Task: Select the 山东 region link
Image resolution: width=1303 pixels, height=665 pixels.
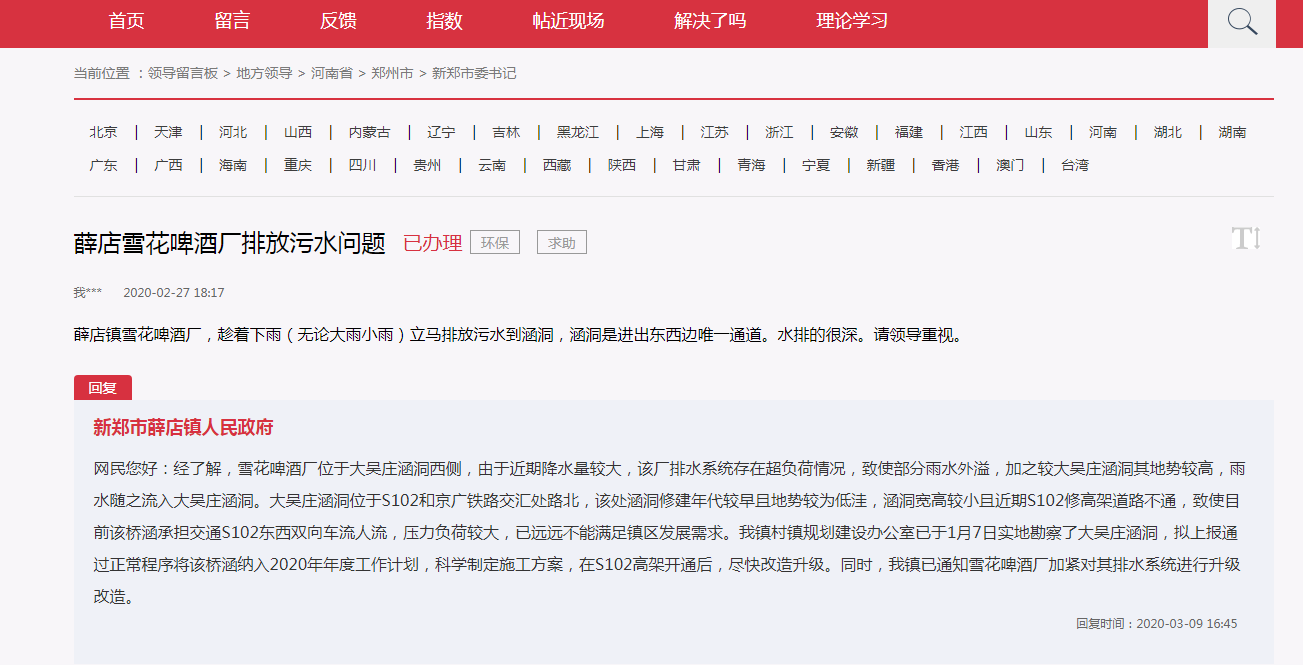Action: (x=1039, y=132)
